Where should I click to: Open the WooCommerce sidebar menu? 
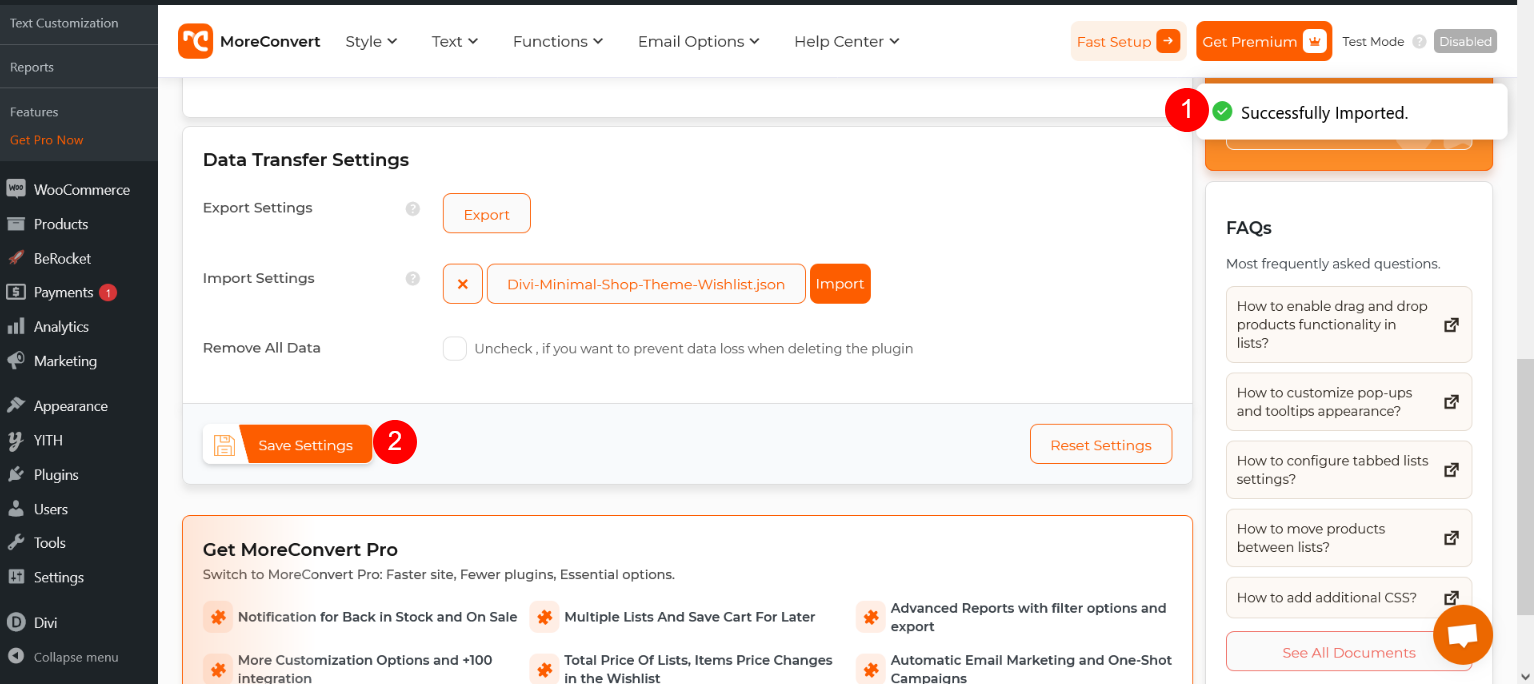coord(79,190)
